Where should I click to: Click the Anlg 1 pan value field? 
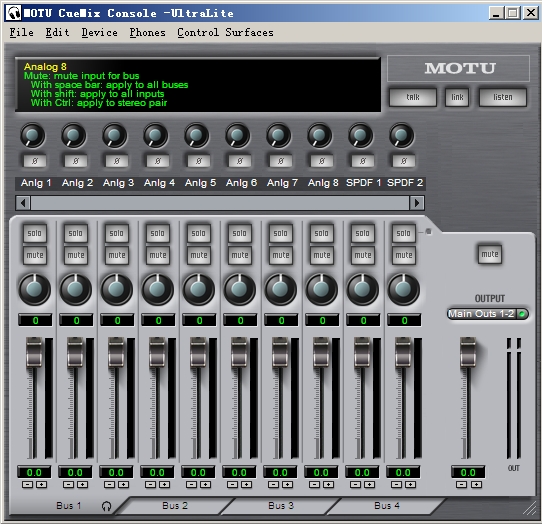coord(35,320)
